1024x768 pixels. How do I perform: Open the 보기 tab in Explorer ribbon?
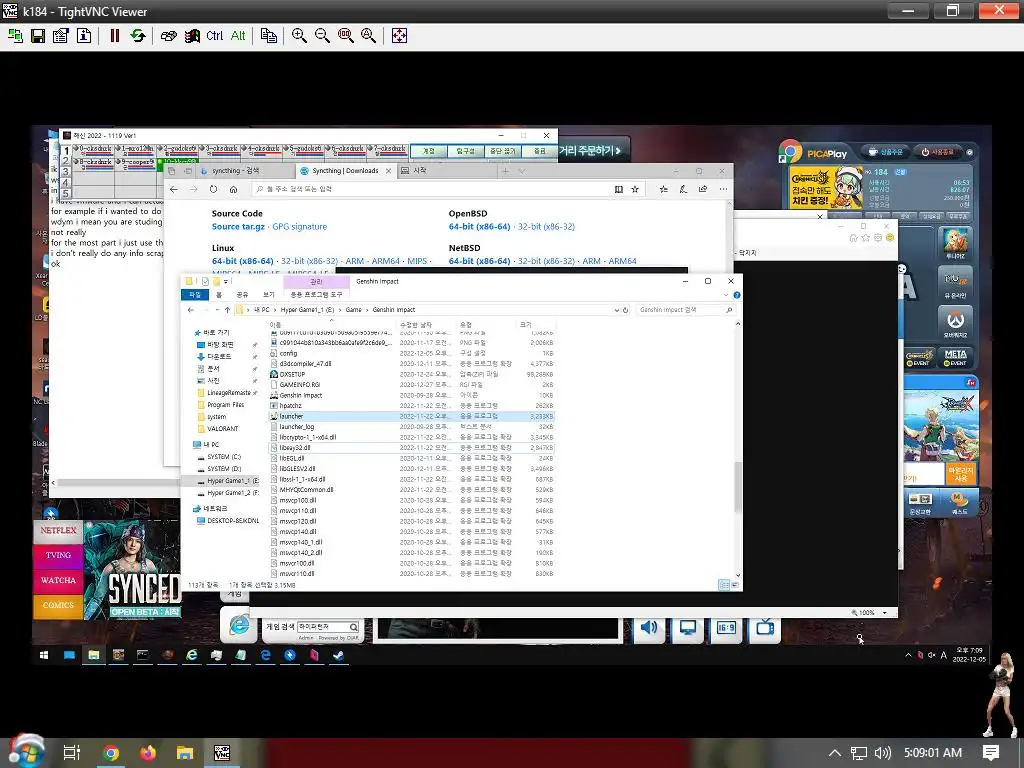coord(268,295)
